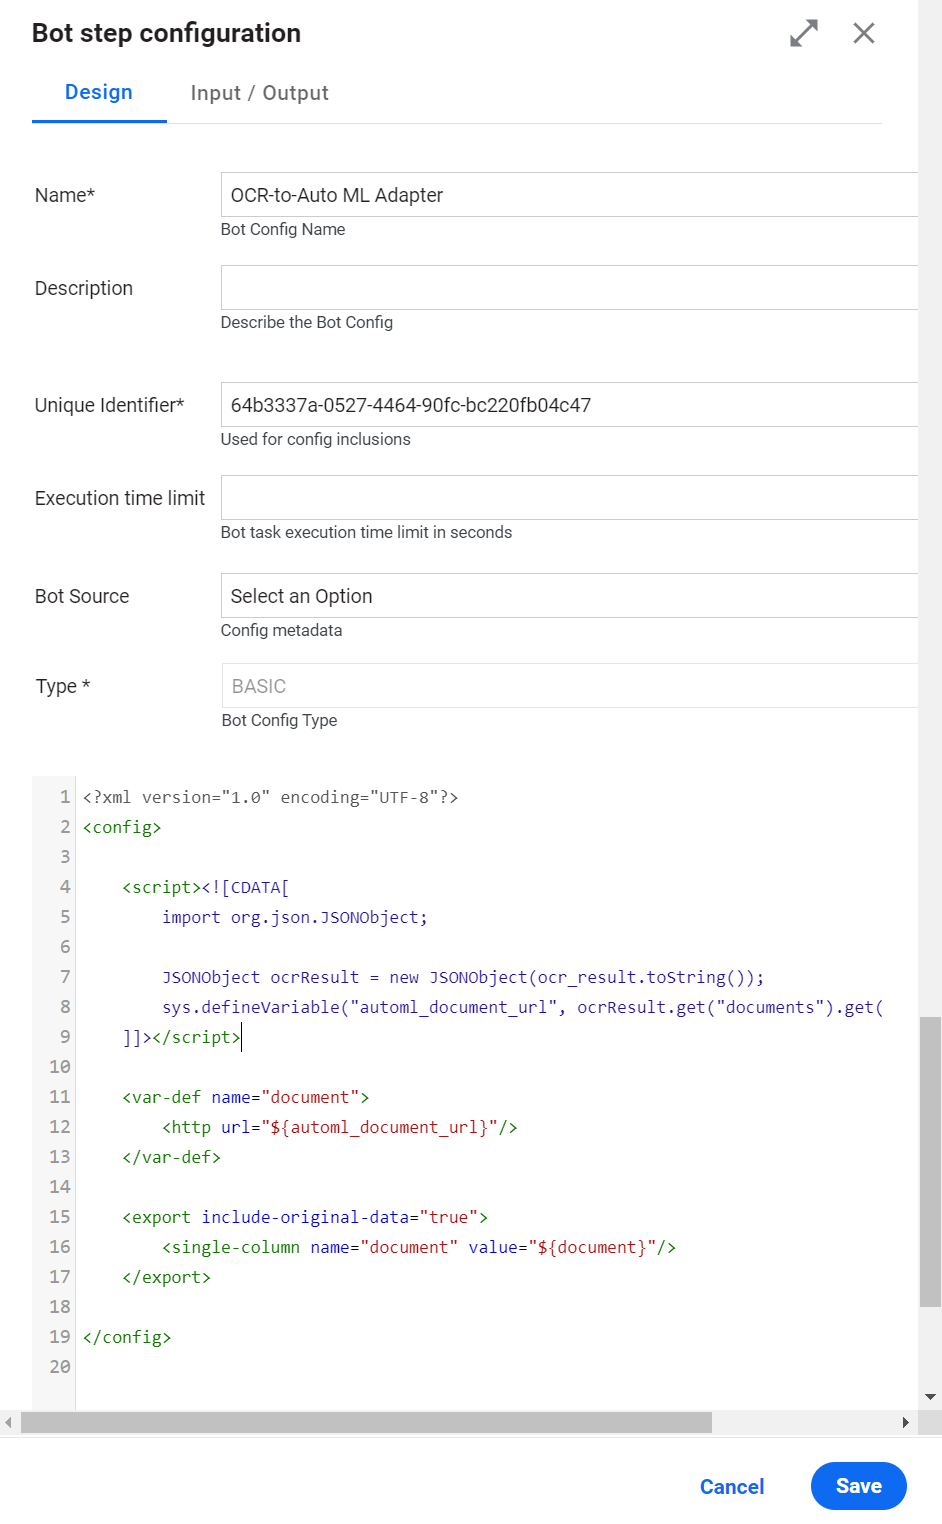942x1524 pixels.
Task: Cancel the bot configuration changes
Action: [732, 1487]
